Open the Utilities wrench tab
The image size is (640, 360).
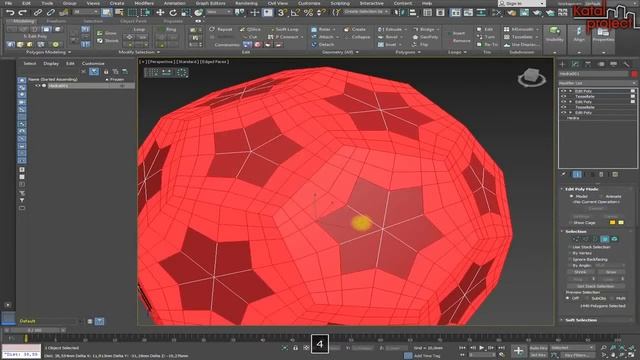pos(627,64)
